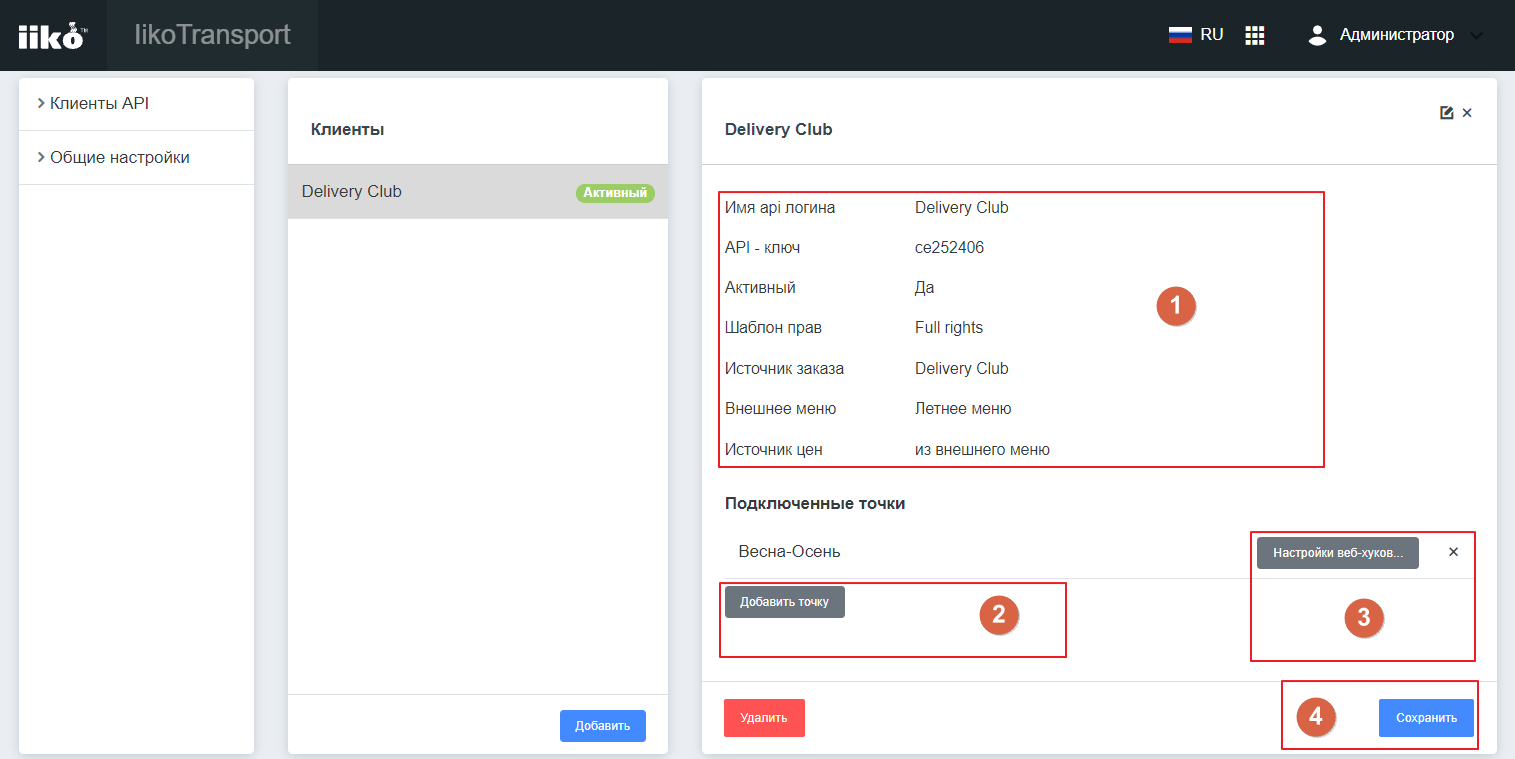
Task: Remove the Весна-Осень connected point
Action: coord(1454,551)
